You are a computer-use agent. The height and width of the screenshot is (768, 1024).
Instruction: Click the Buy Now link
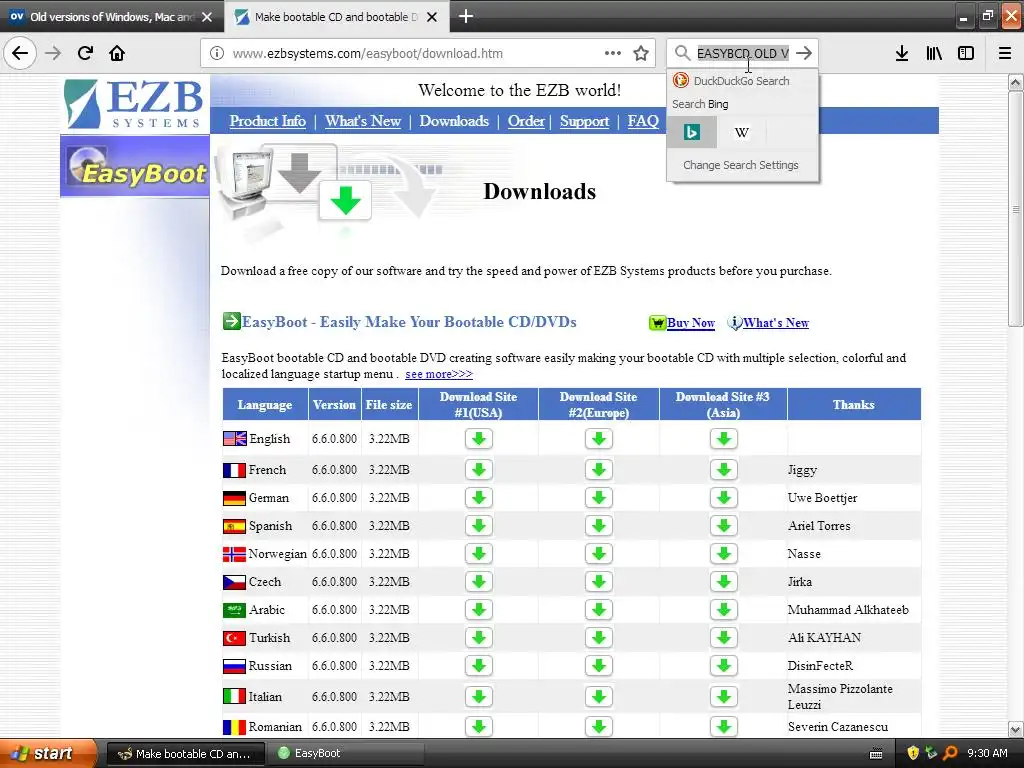click(691, 323)
